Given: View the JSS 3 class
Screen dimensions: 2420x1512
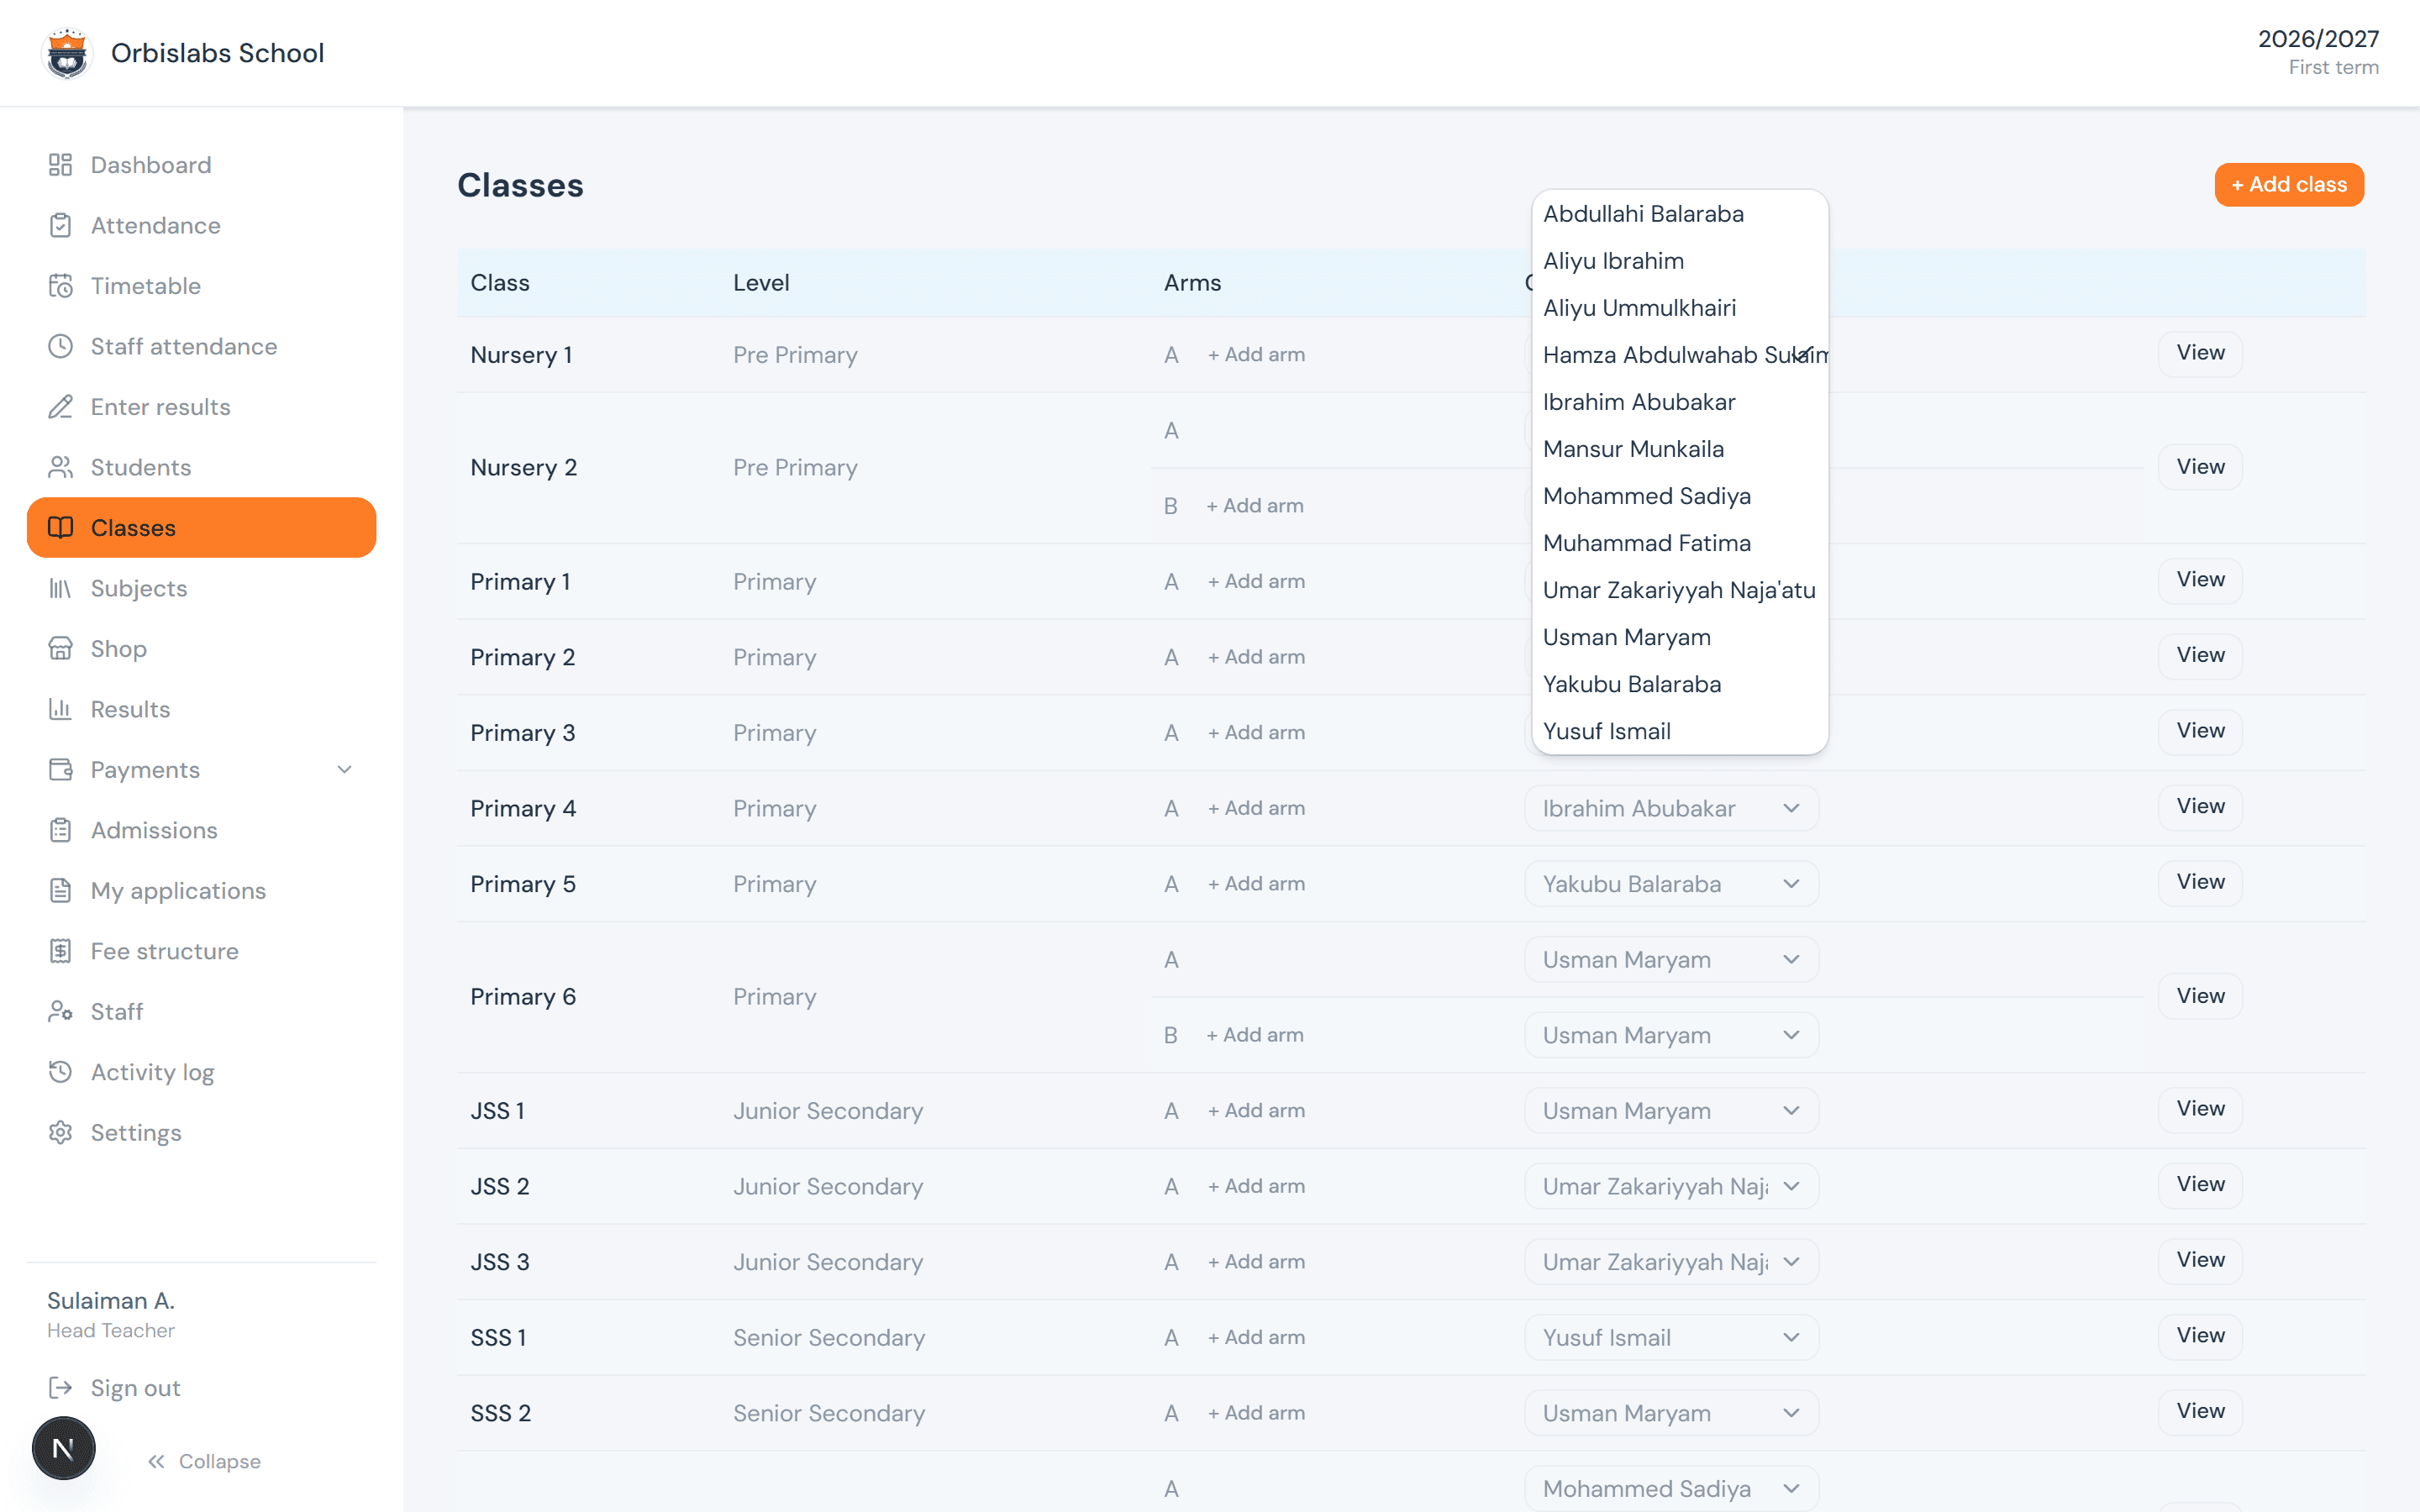Looking at the screenshot, I should pos(2200,1260).
